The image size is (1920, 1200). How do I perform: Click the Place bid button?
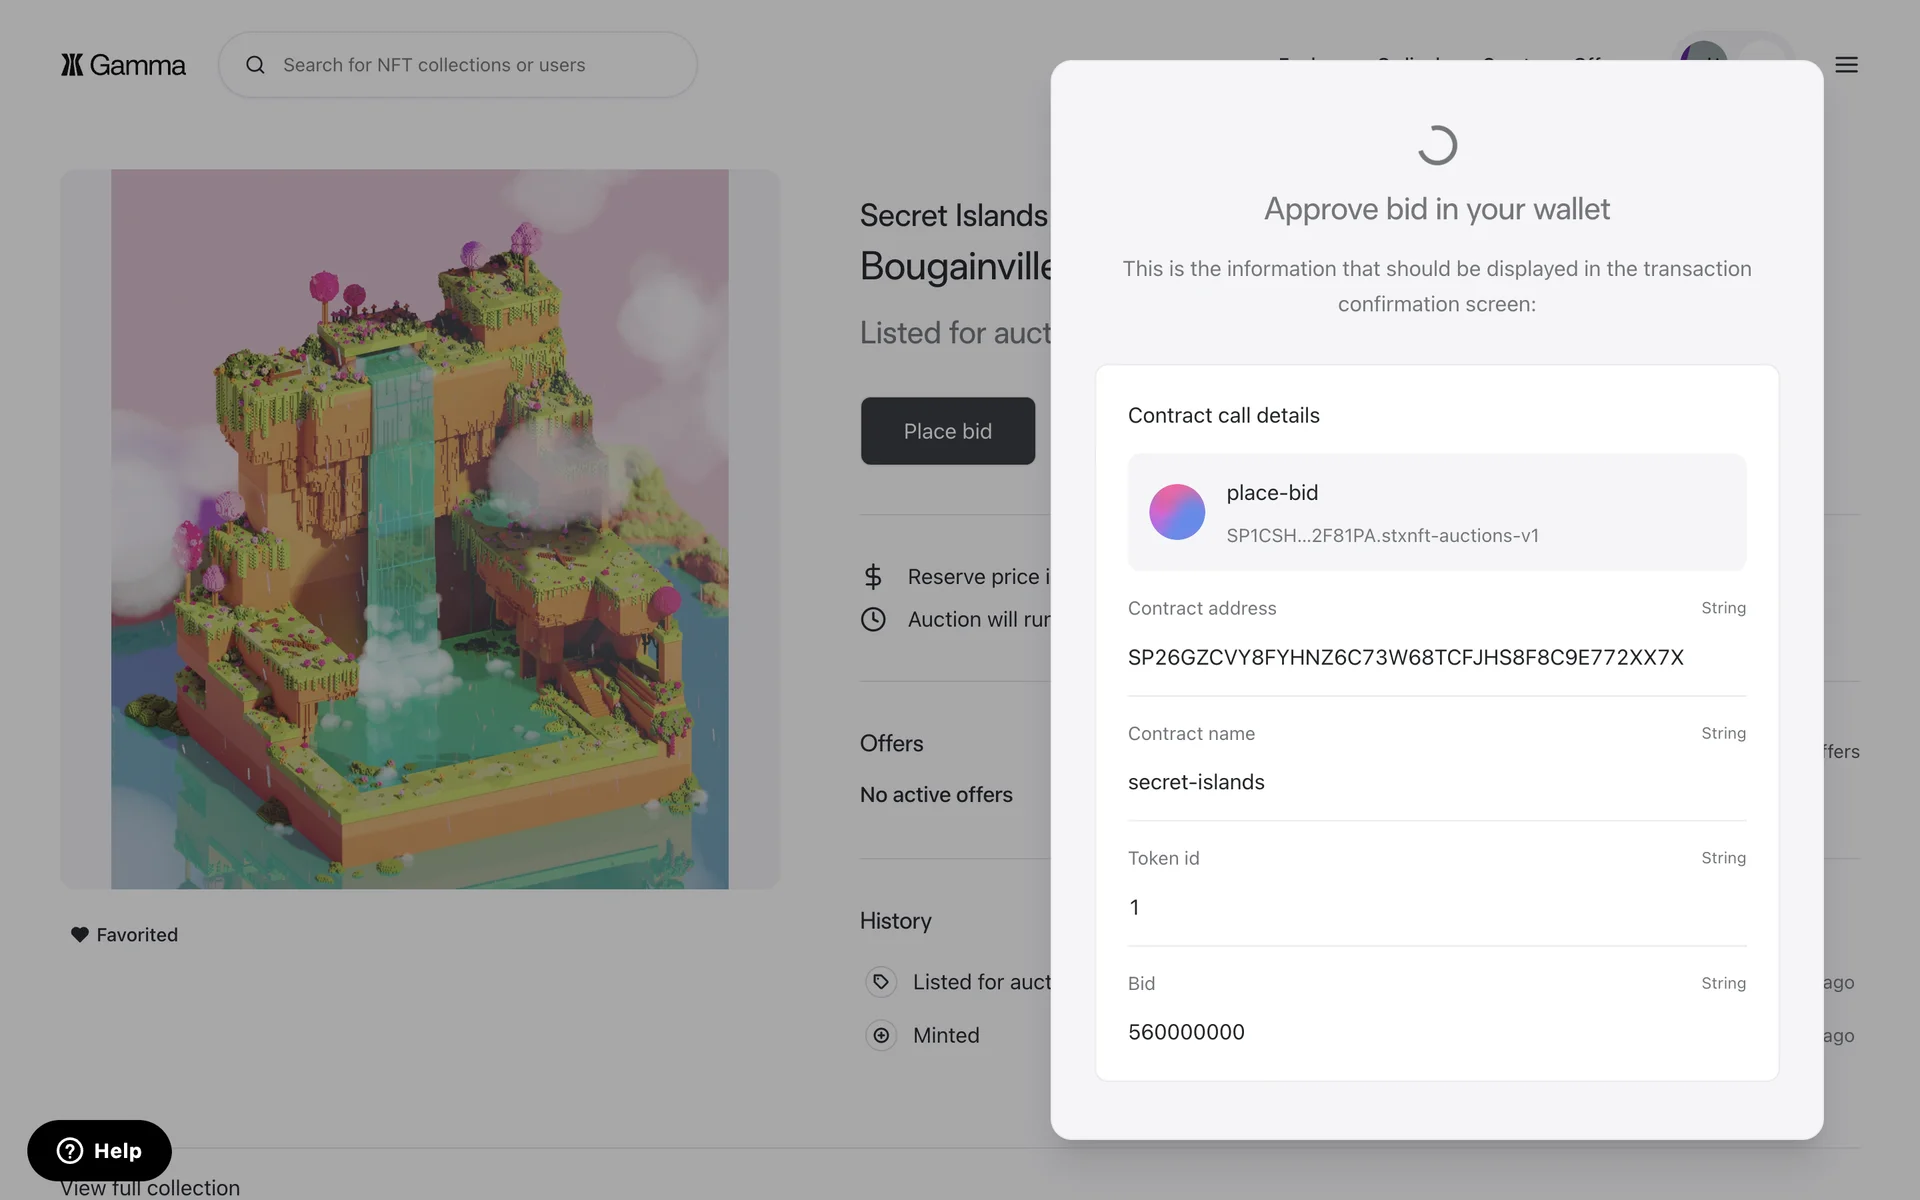coord(947,431)
